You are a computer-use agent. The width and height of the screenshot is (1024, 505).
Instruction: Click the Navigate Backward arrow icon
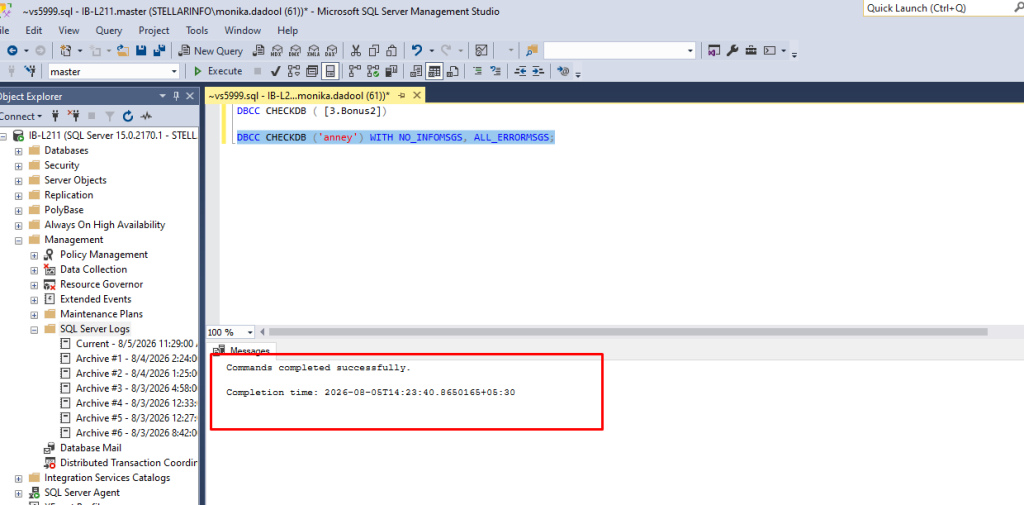tap(12, 51)
